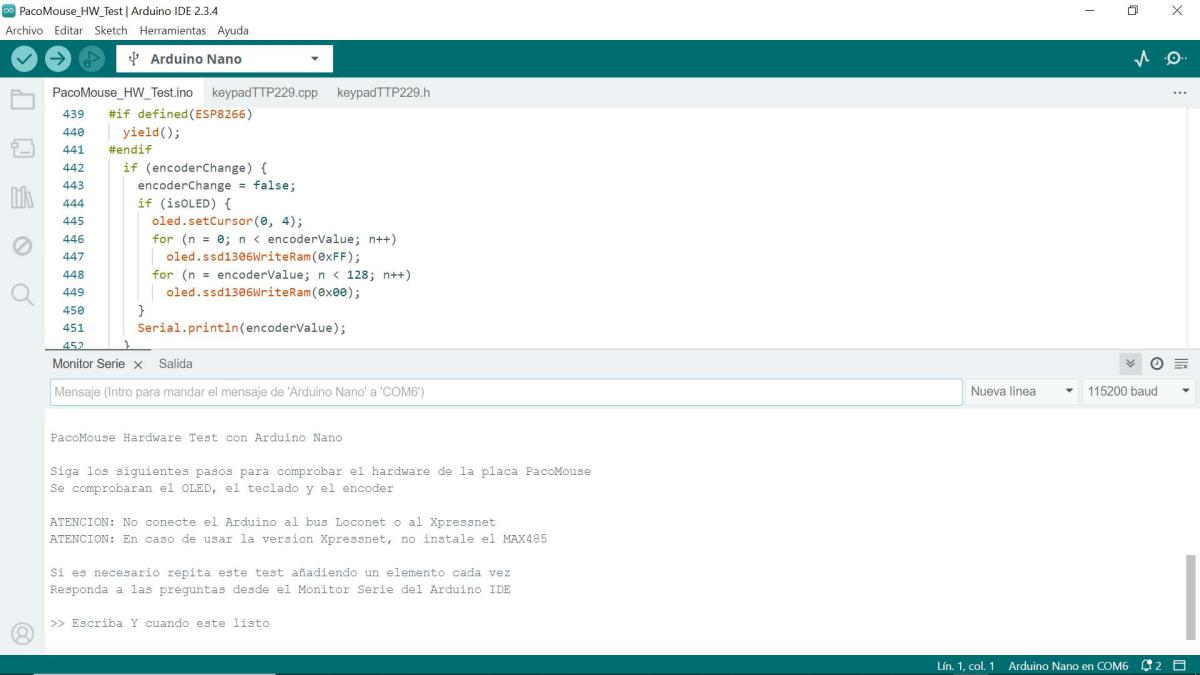Click Arduino Nano en COM6 in status bar
This screenshot has width=1200, height=675.
[1068, 666]
